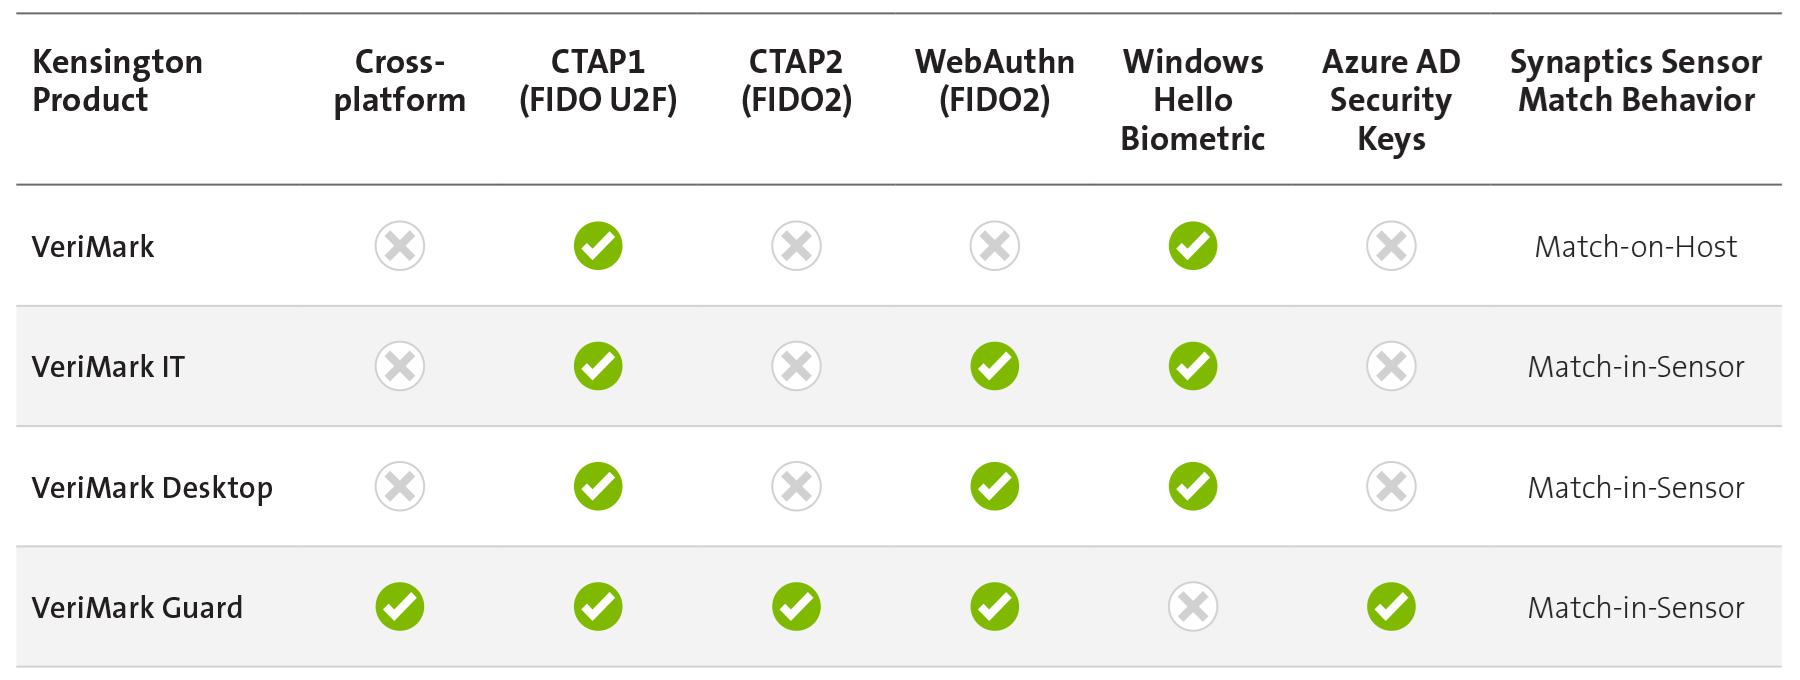
Task: Click VeriMark Windows Hello green checkmark
Action: click(1193, 246)
